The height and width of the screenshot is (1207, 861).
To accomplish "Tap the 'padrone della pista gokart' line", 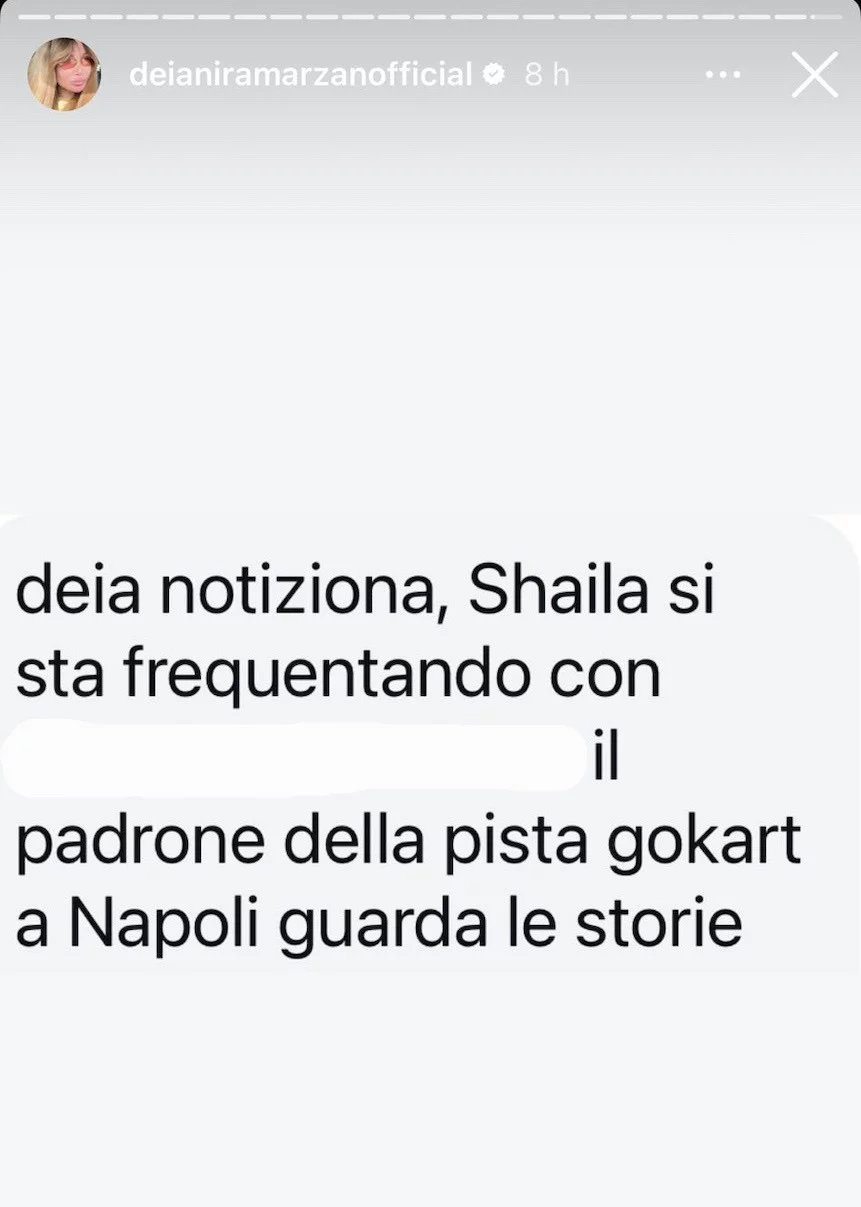I will point(409,845).
